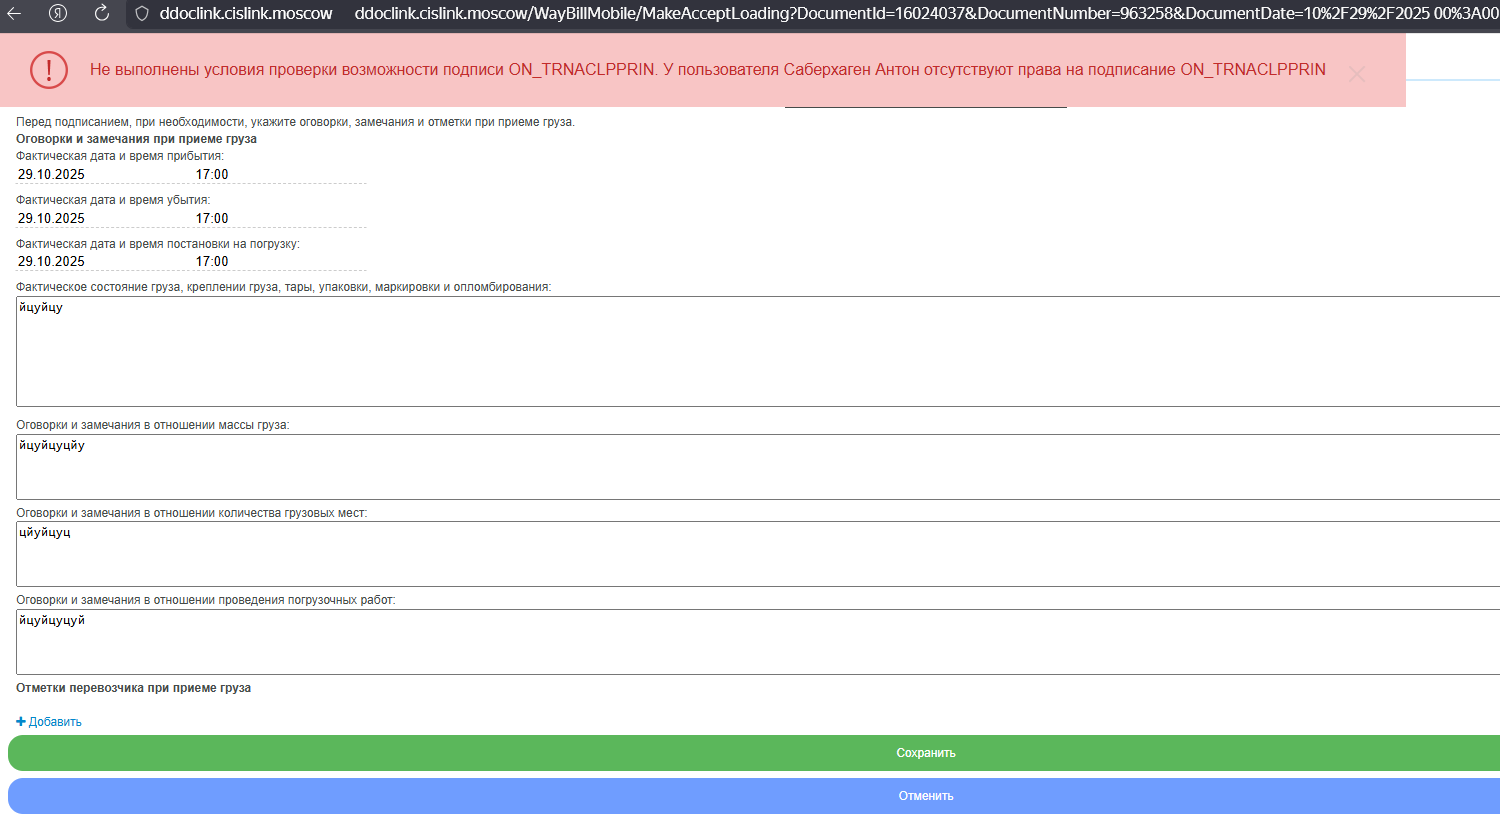Click the browser address bar URL
The height and width of the screenshot is (815, 1500).
click(x=926, y=14)
